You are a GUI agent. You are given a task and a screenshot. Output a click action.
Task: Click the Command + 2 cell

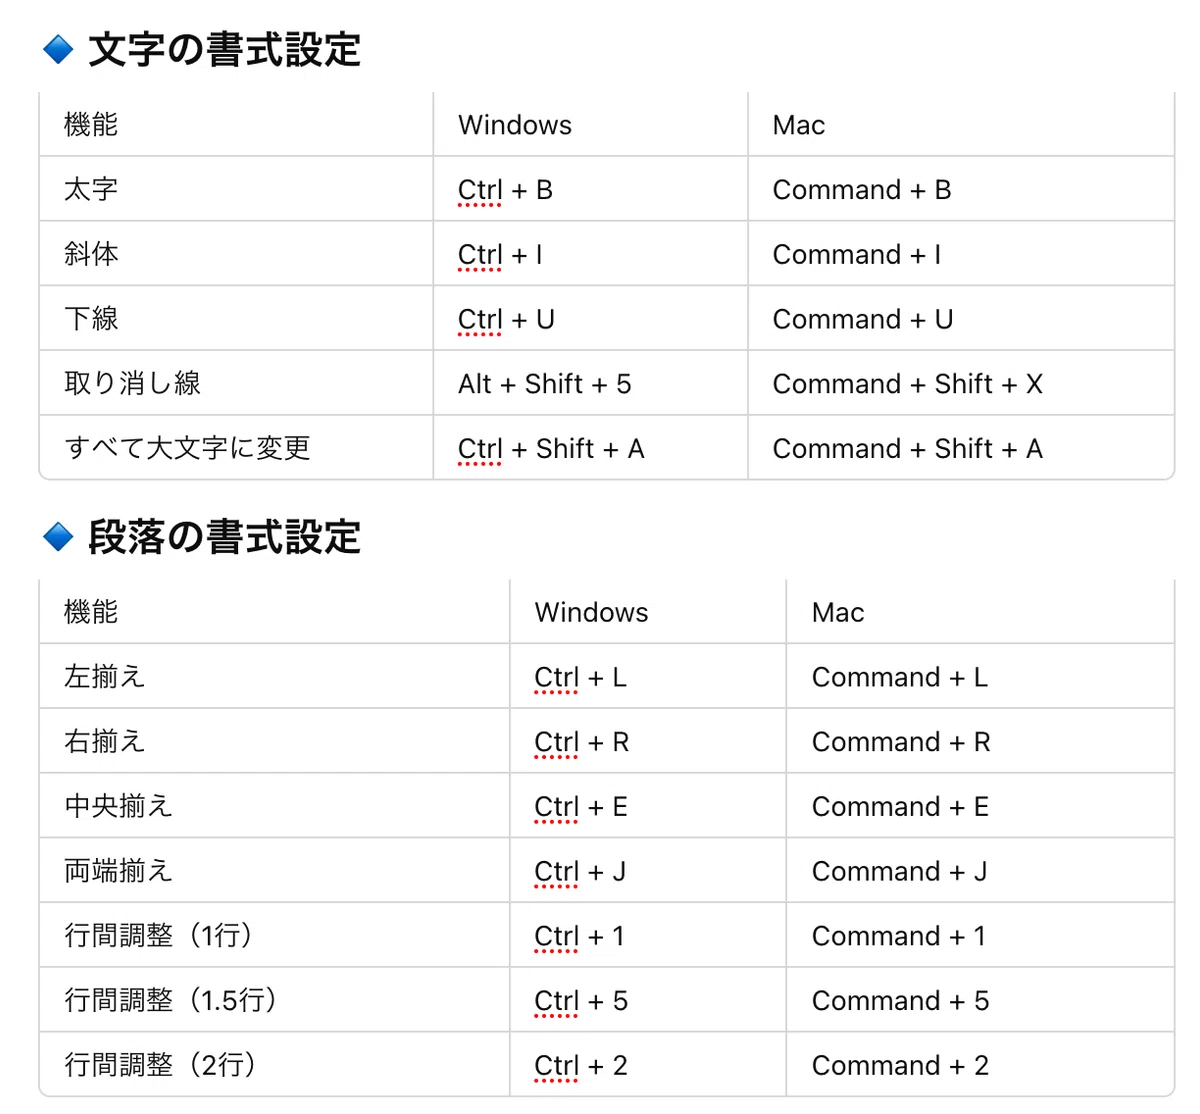point(980,1065)
